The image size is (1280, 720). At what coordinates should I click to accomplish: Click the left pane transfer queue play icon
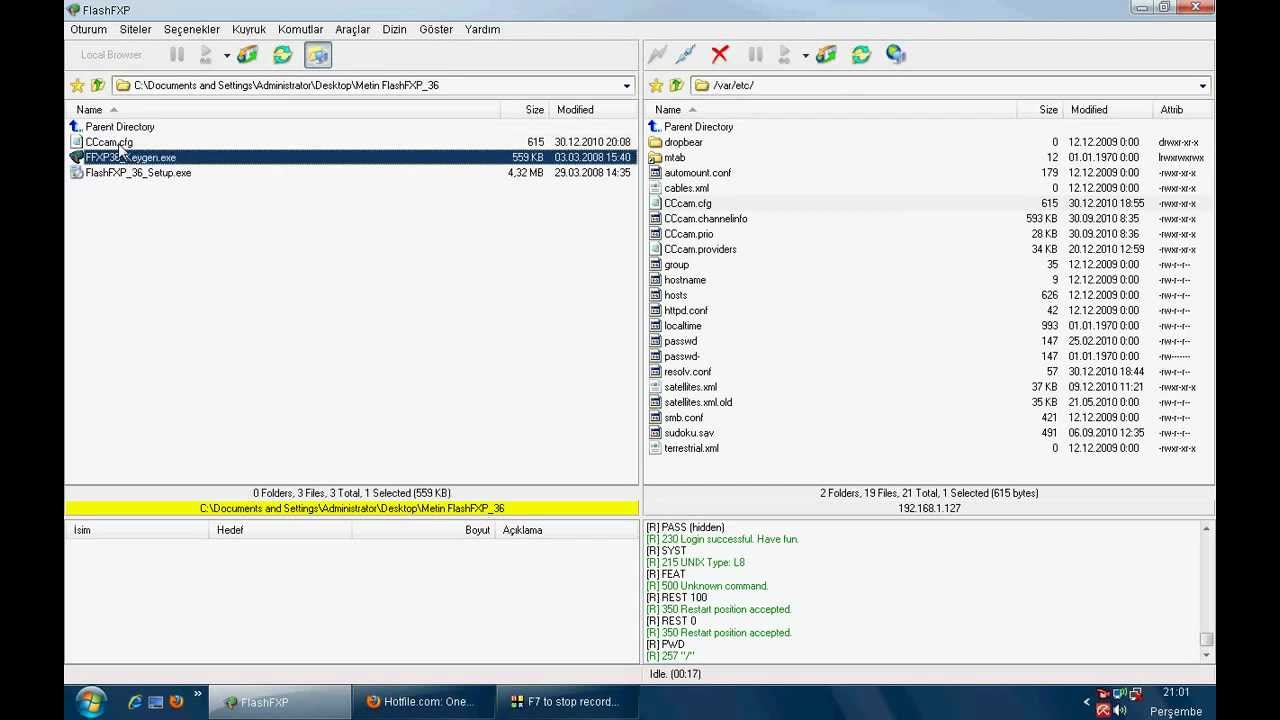pos(206,55)
